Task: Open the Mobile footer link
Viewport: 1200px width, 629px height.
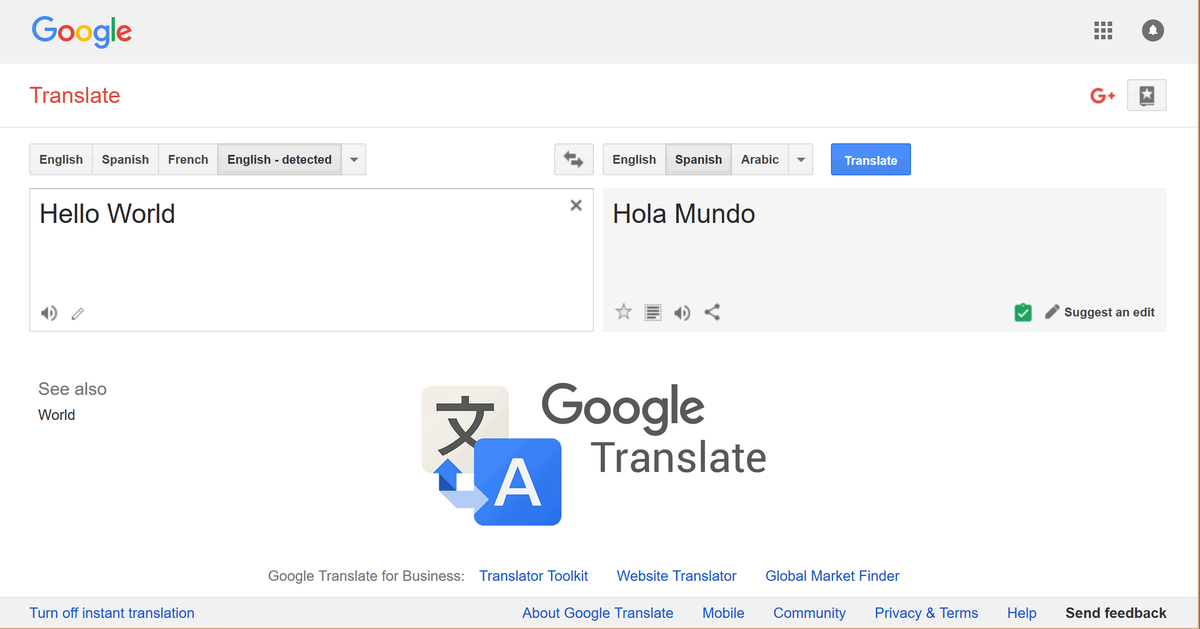Action: (x=723, y=613)
